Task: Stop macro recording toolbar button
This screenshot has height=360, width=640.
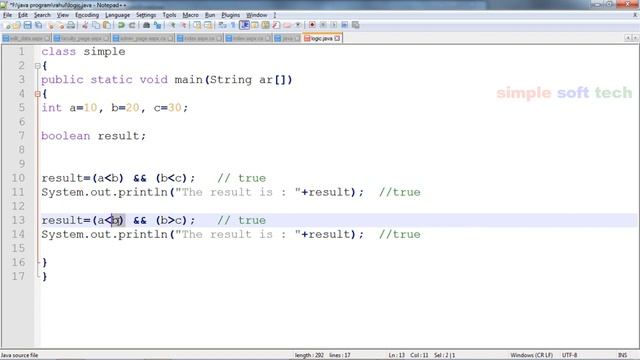Action: tap(323, 25)
